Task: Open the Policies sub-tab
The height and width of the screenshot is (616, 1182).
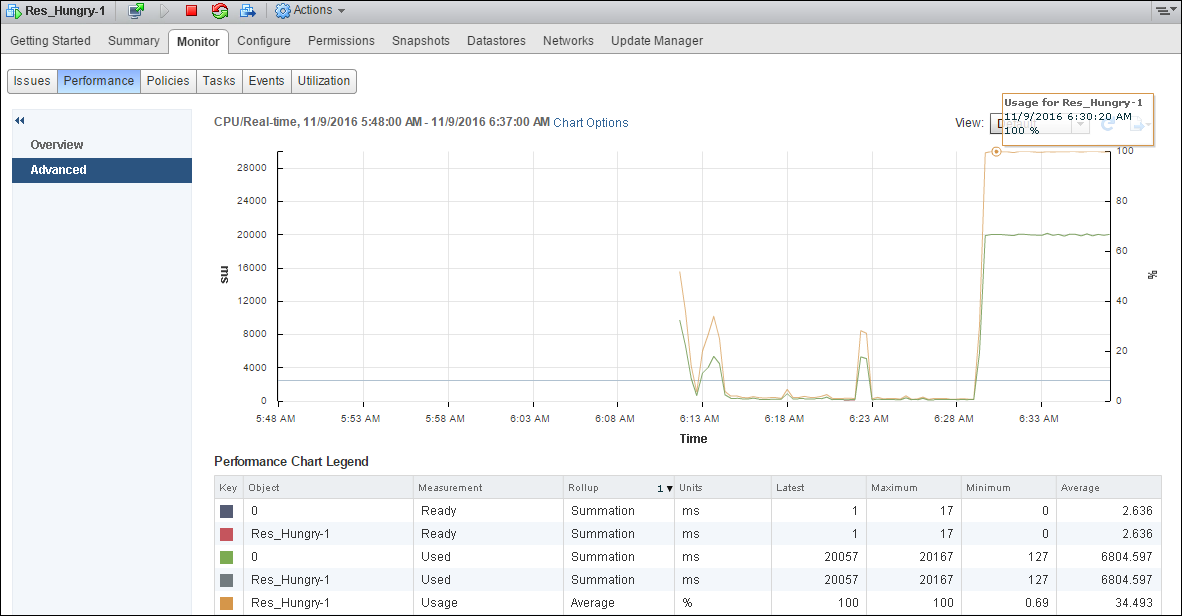Action: pyautogui.click(x=168, y=81)
